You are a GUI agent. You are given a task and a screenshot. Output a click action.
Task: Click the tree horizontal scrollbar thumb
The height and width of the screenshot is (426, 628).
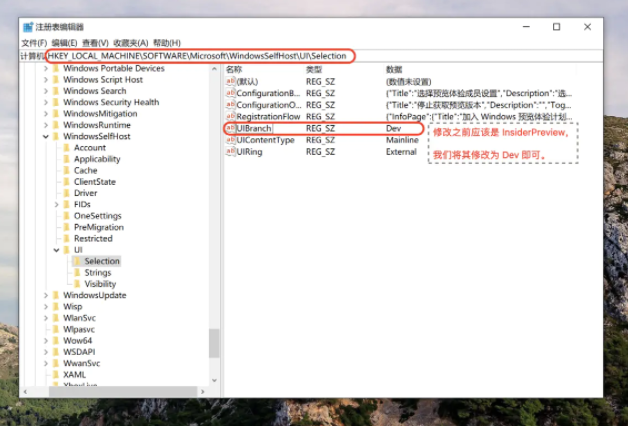click(x=123, y=392)
